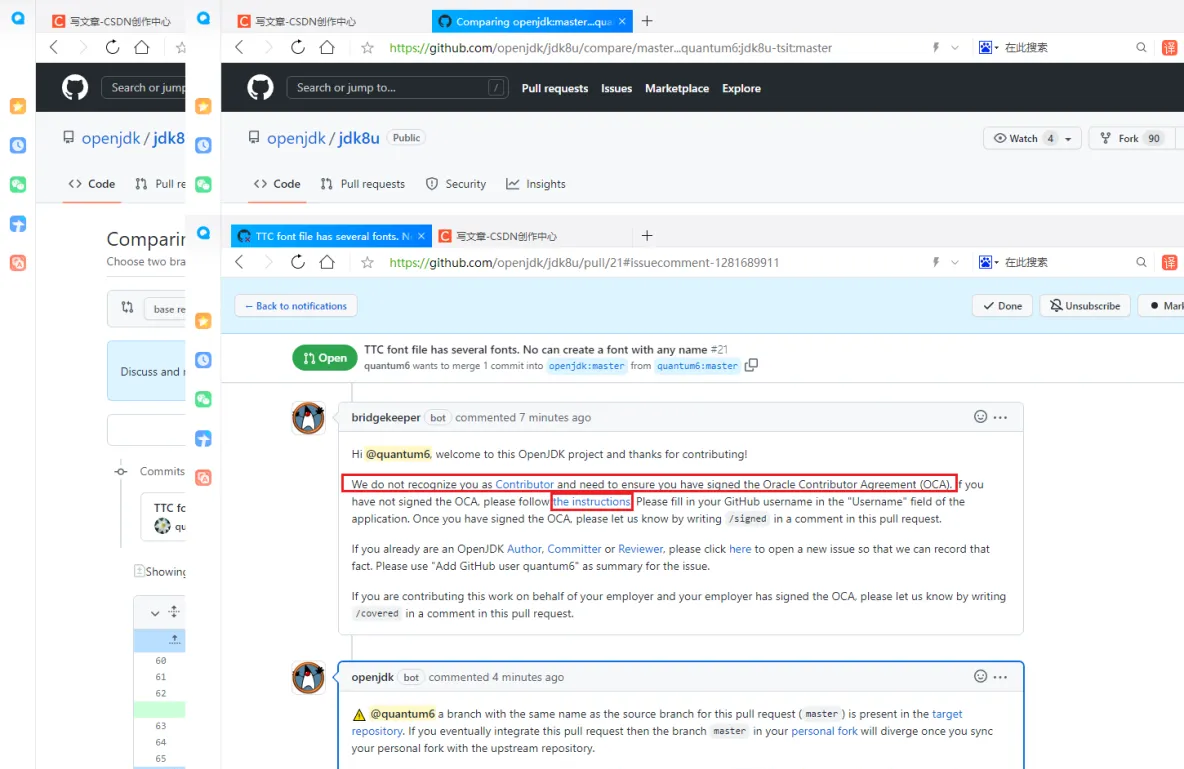Open the jdk8u repo's Pull requests tab beside Security
1184x769 pixels.
[362, 184]
